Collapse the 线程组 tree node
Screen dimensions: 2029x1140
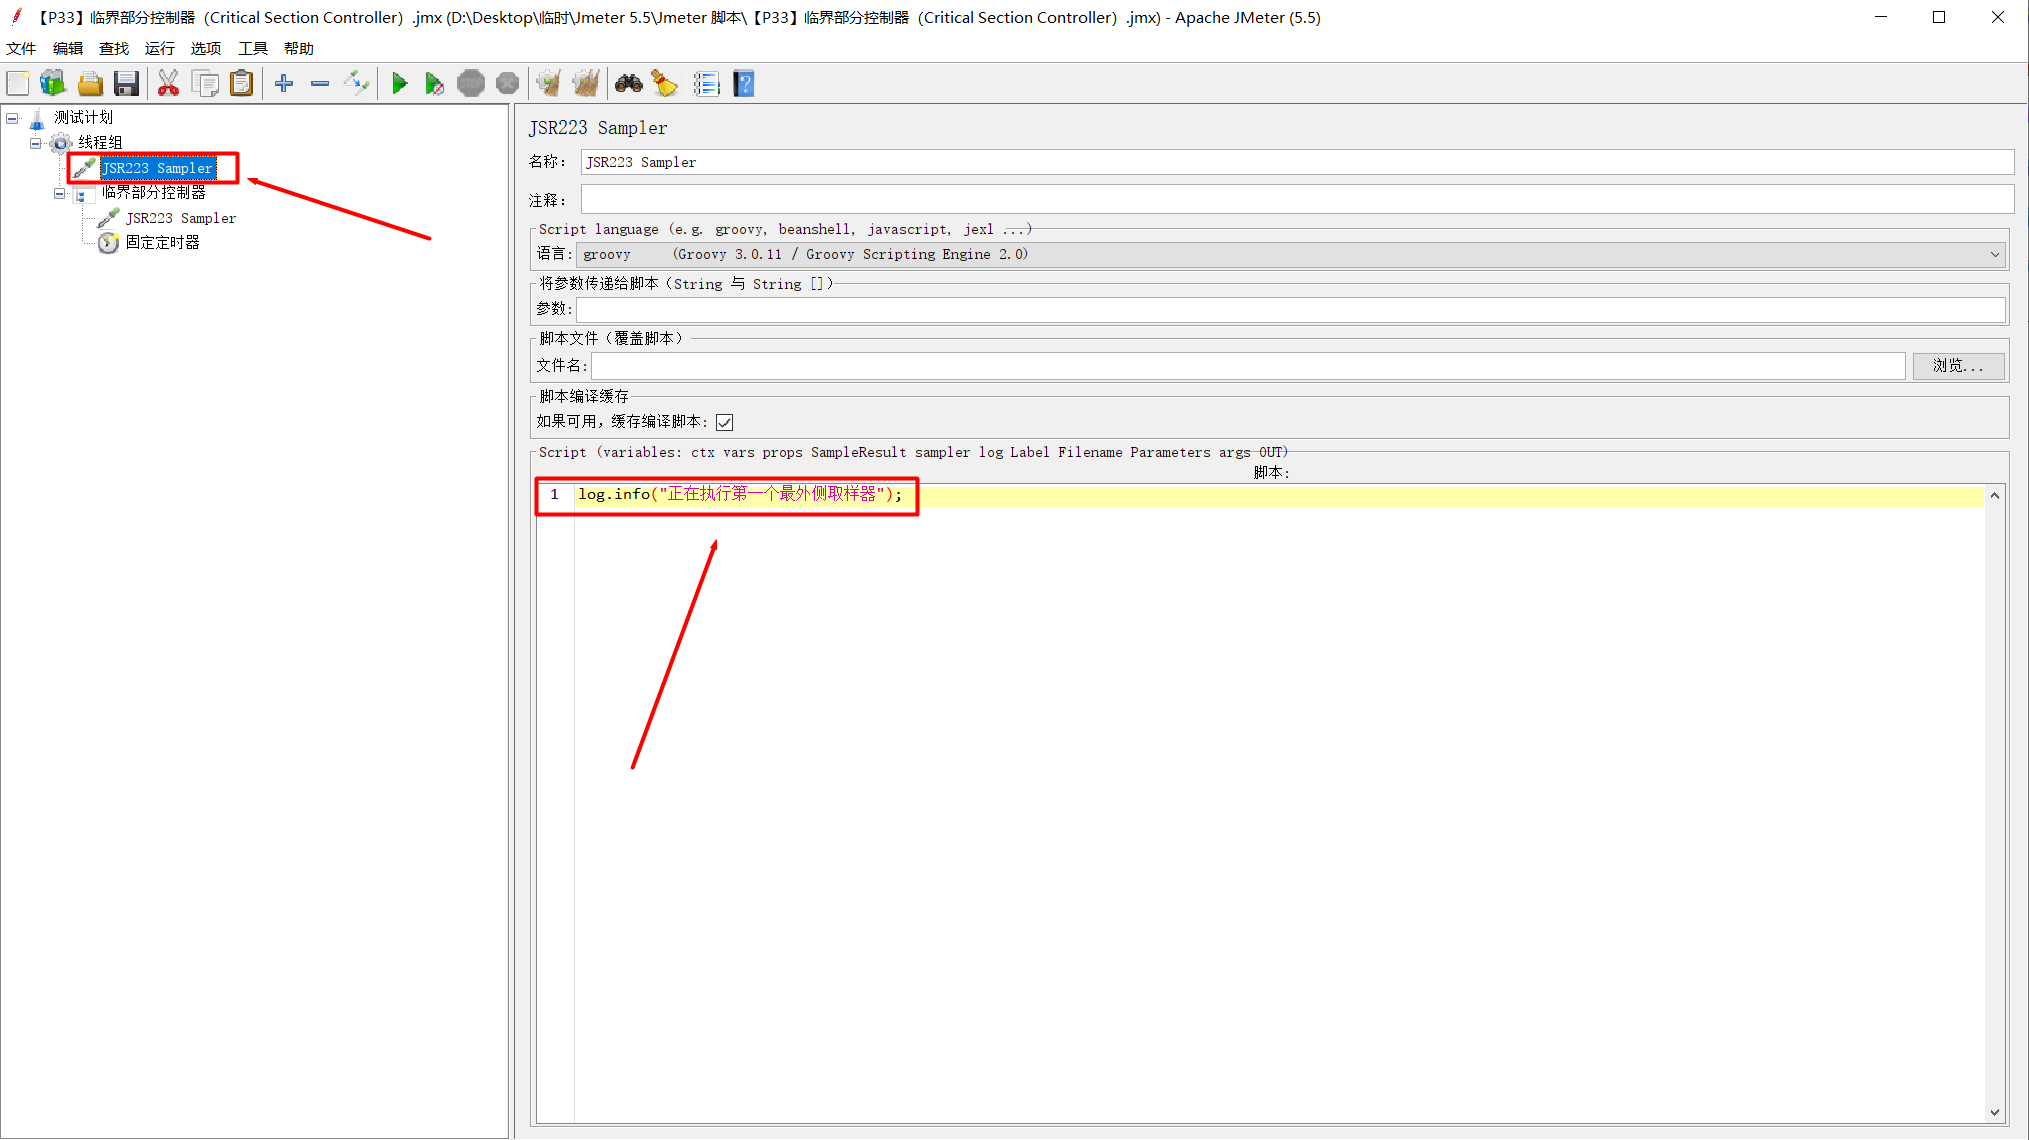pos(36,143)
